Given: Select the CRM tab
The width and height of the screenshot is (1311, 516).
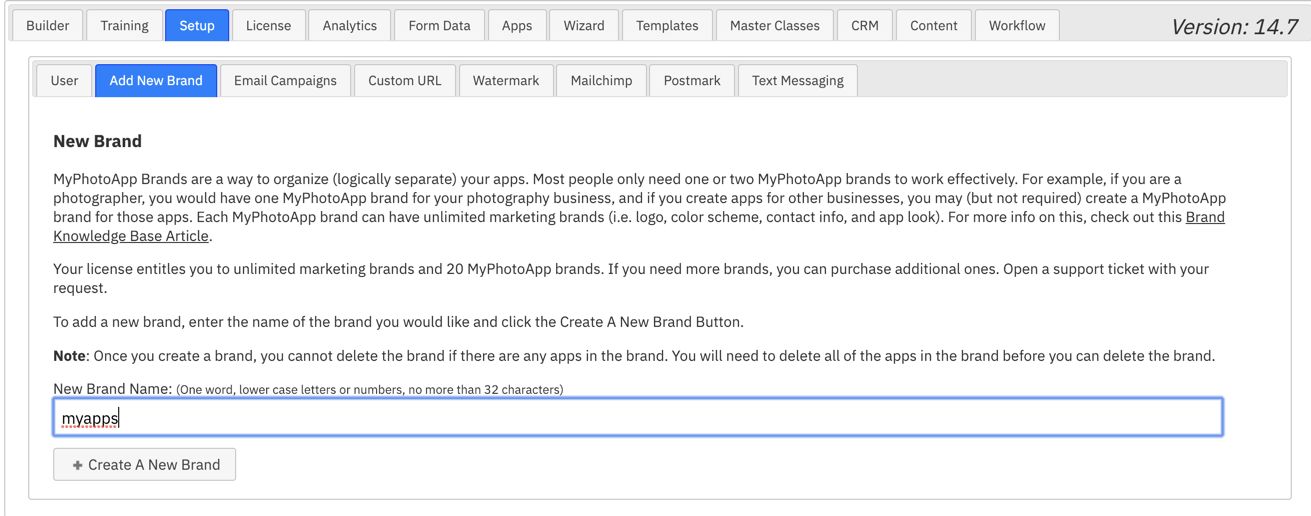Looking at the screenshot, I should 865,25.
